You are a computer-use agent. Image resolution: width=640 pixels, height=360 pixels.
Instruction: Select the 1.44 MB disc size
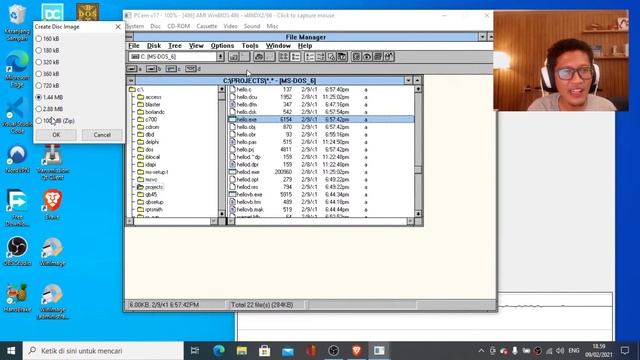[x=49, y=97]
